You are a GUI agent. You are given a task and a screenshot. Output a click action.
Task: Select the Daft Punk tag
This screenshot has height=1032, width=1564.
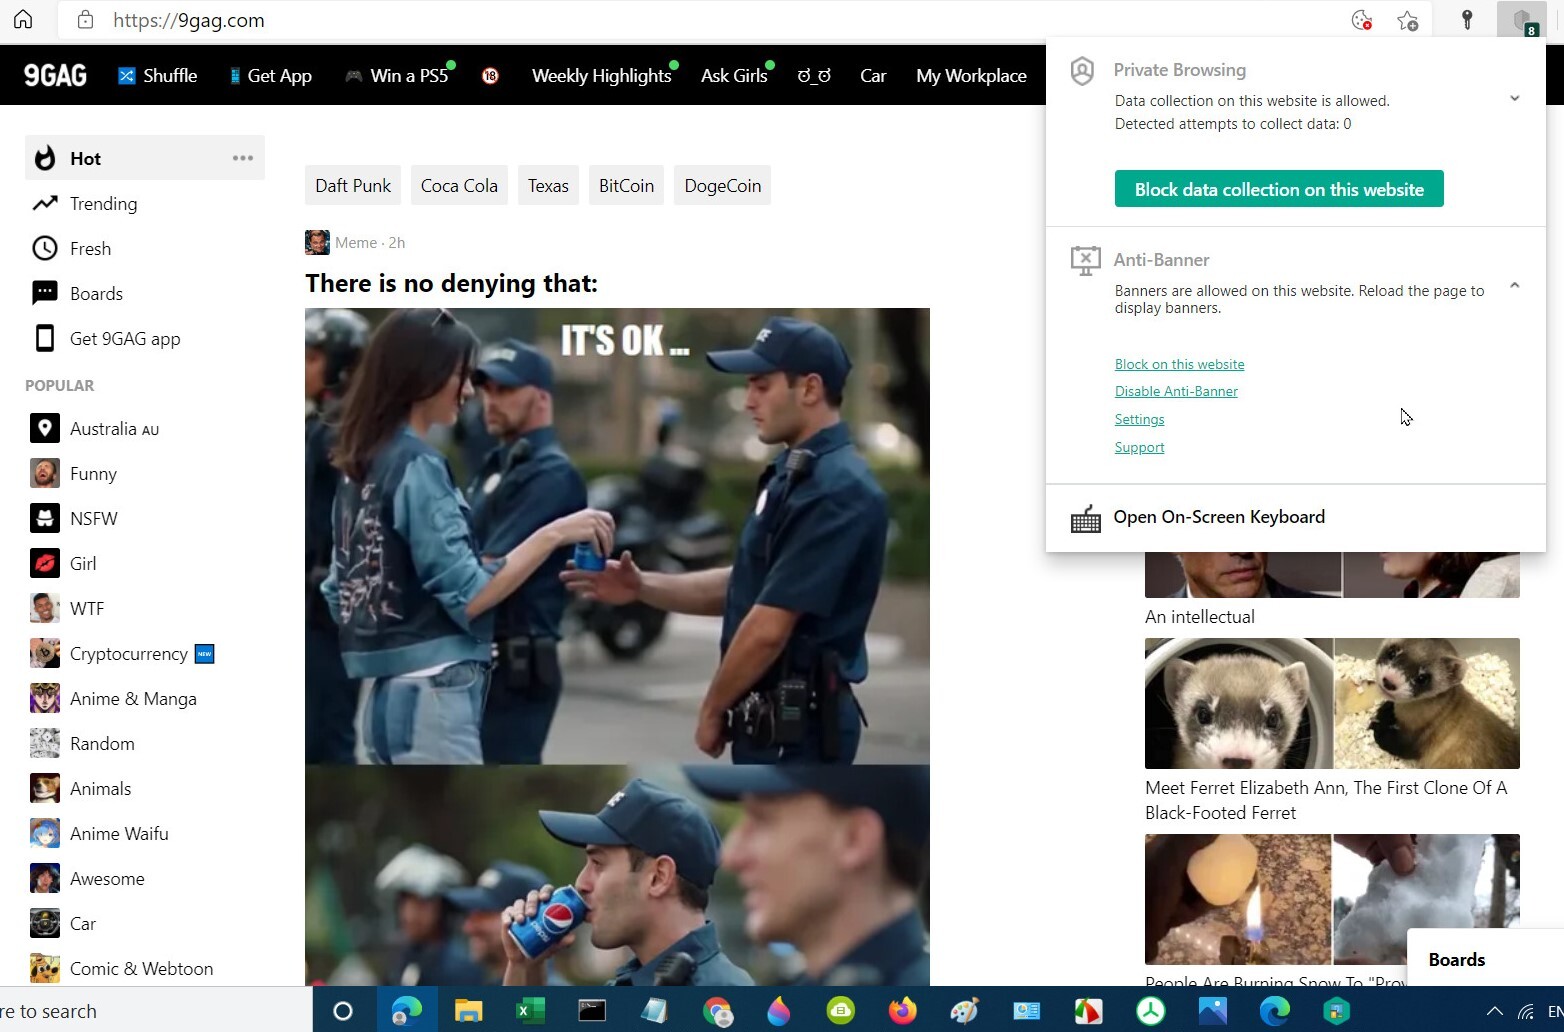click(x=353, y=186)
